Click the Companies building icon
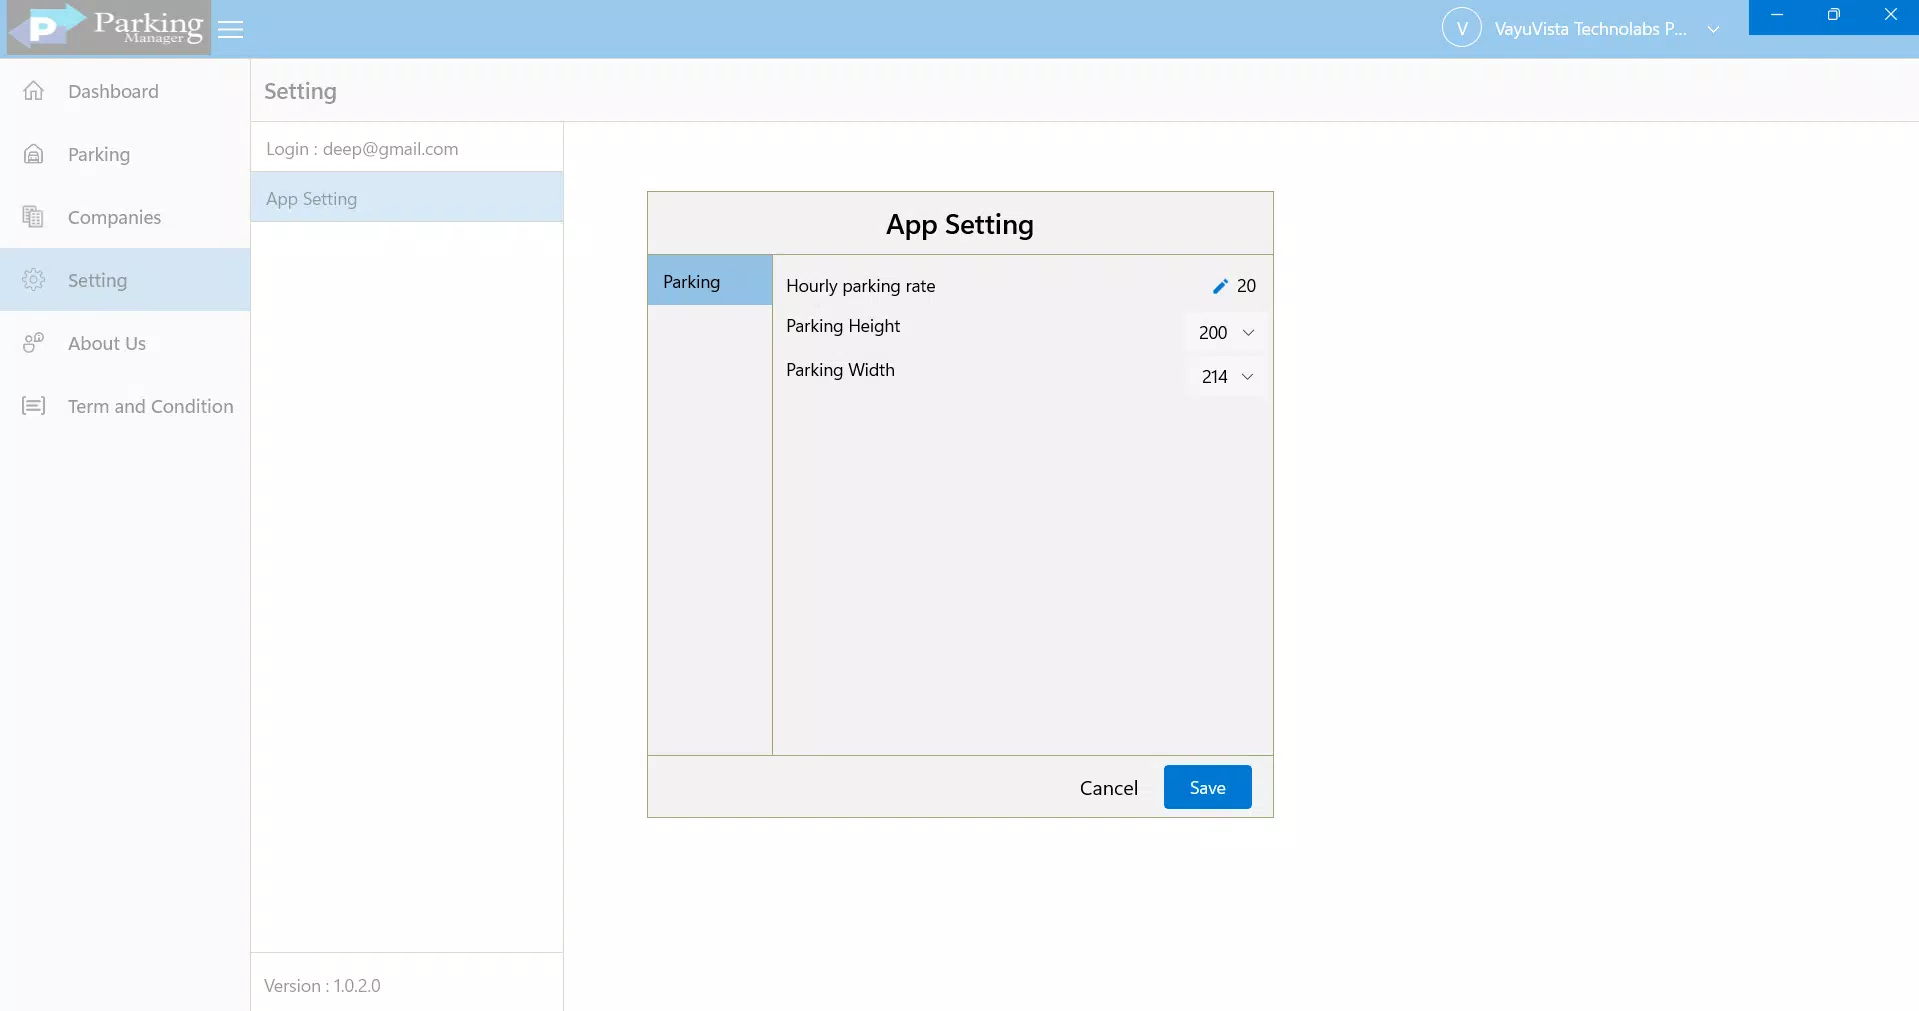Viewport: 1919px width, 1011px height. point(34,217)
